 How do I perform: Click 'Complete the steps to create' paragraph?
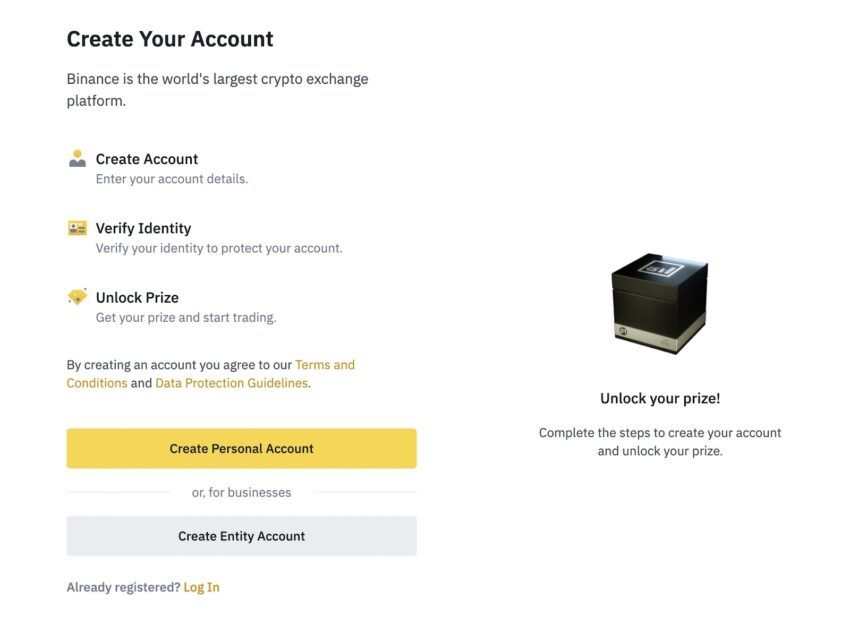click(660, 442)
